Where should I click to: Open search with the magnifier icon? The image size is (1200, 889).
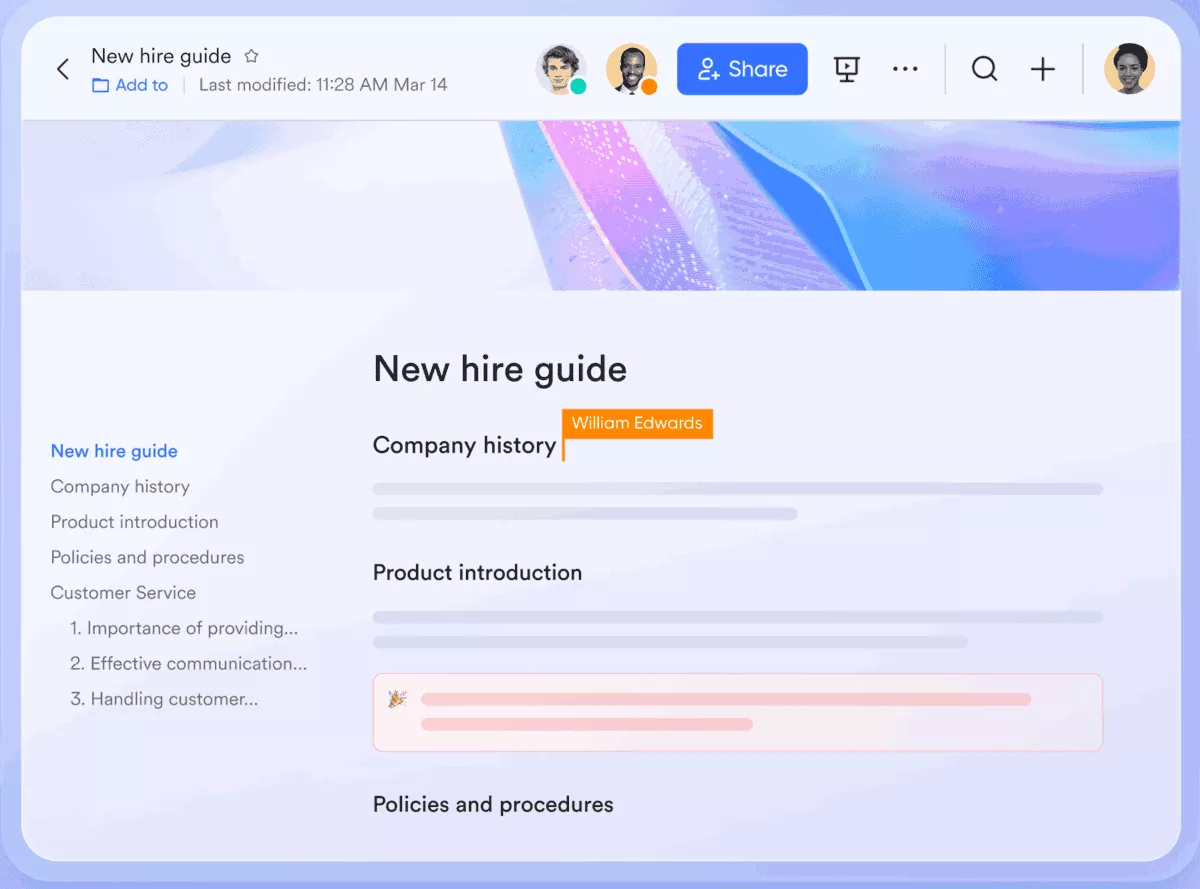(x=984, y=68)
